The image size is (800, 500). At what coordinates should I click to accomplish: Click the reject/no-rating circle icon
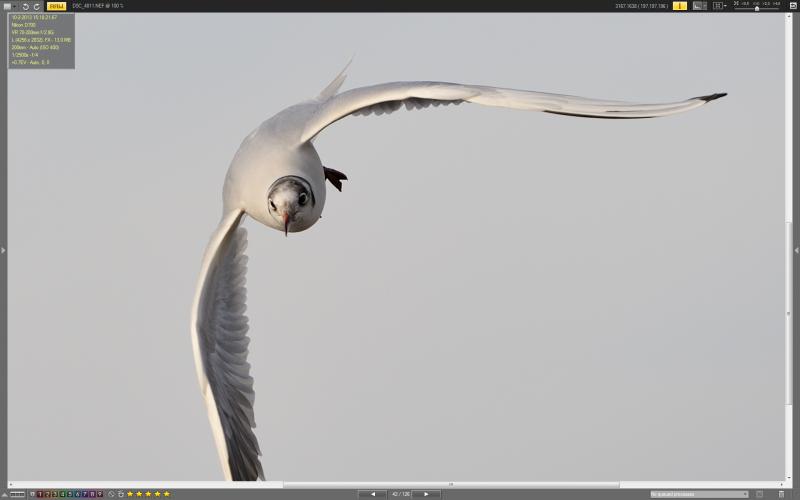point(112,494)
